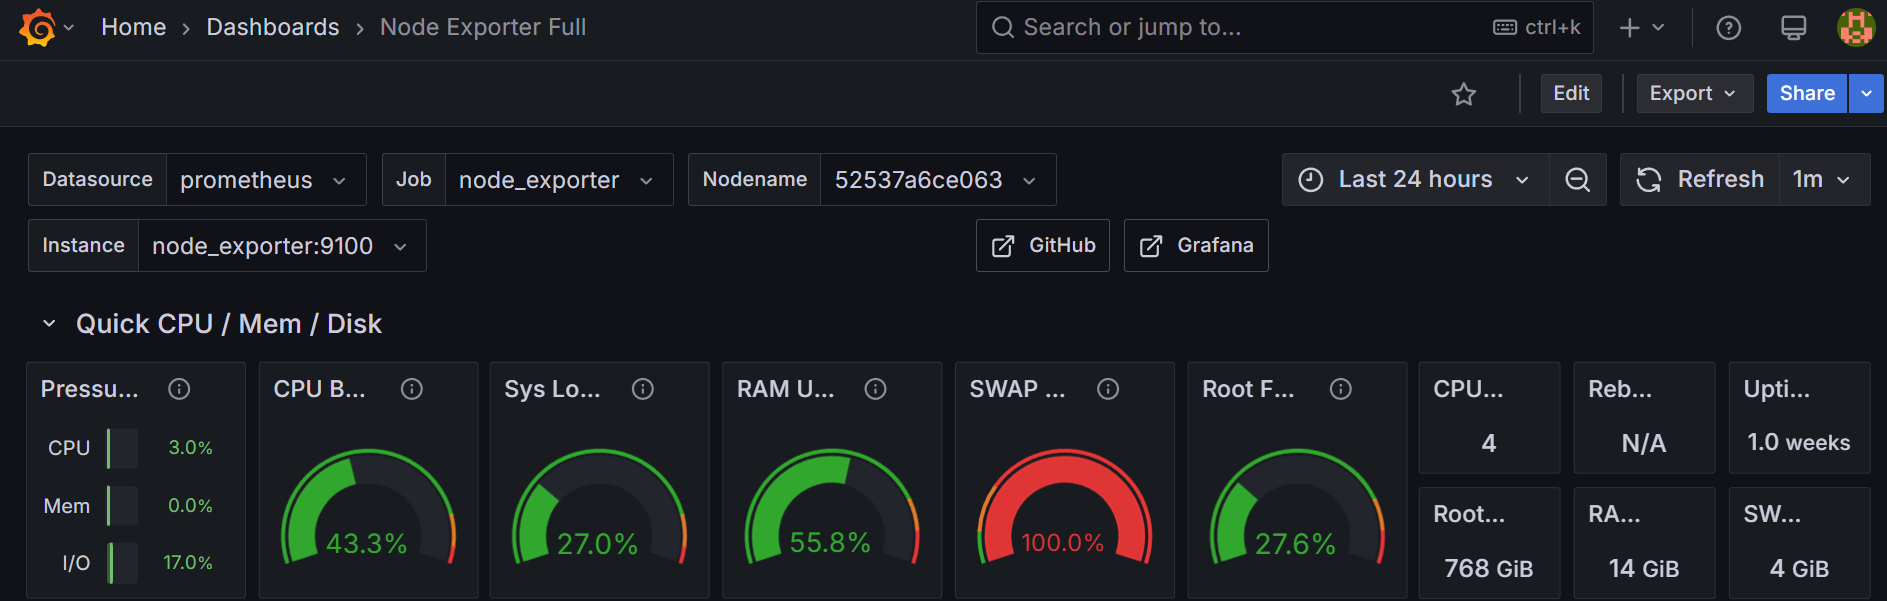Open the news monitor icon
The height and width of the screenshot is (601, 1887).
[x=1793, y=28]
